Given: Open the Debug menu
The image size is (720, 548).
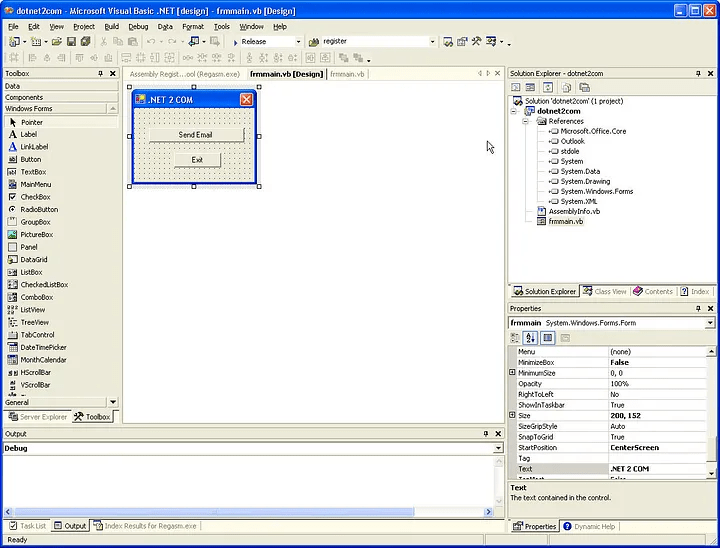Looking at the screenshot, I should (x=138, y=27).
